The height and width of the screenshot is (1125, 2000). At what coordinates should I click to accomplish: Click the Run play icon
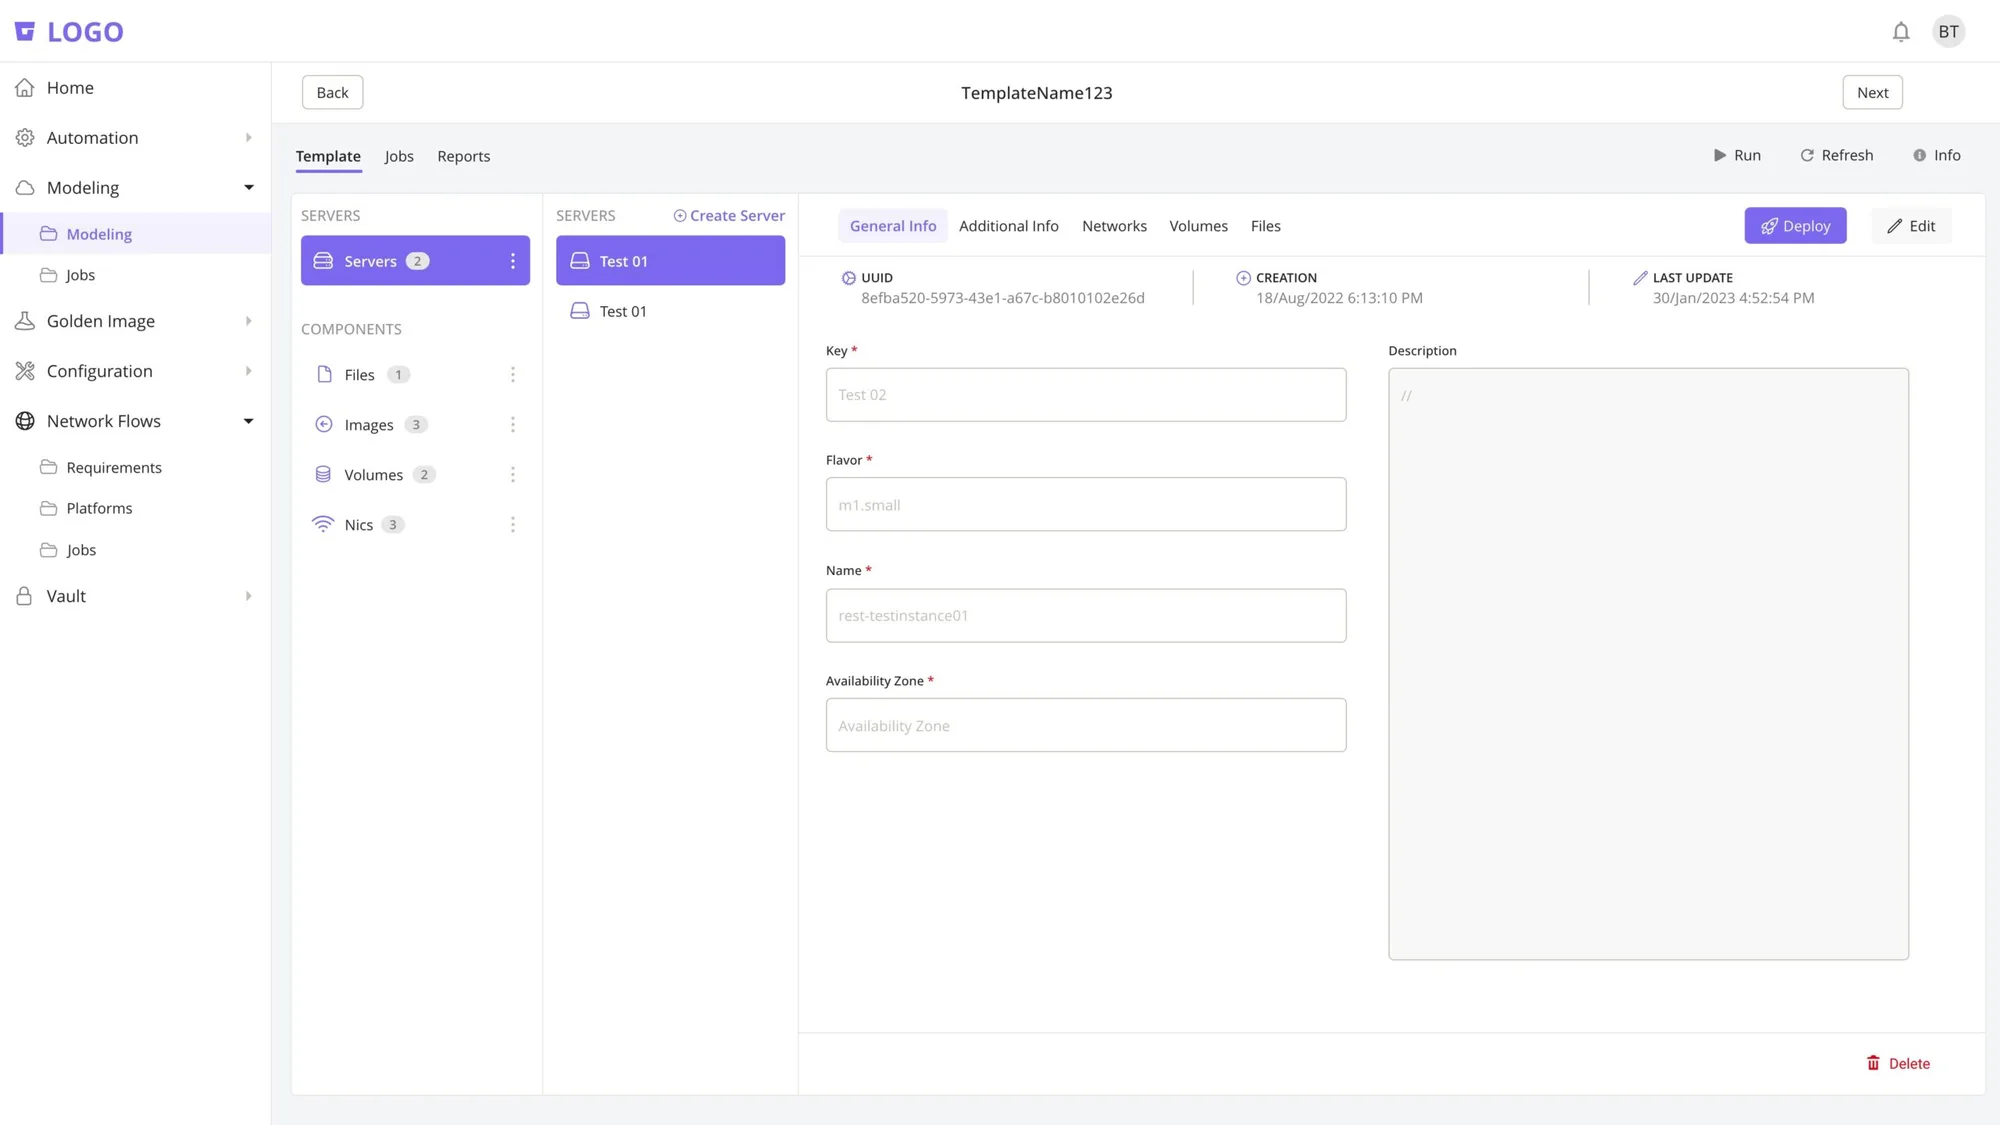click(x=1720, y=156)
